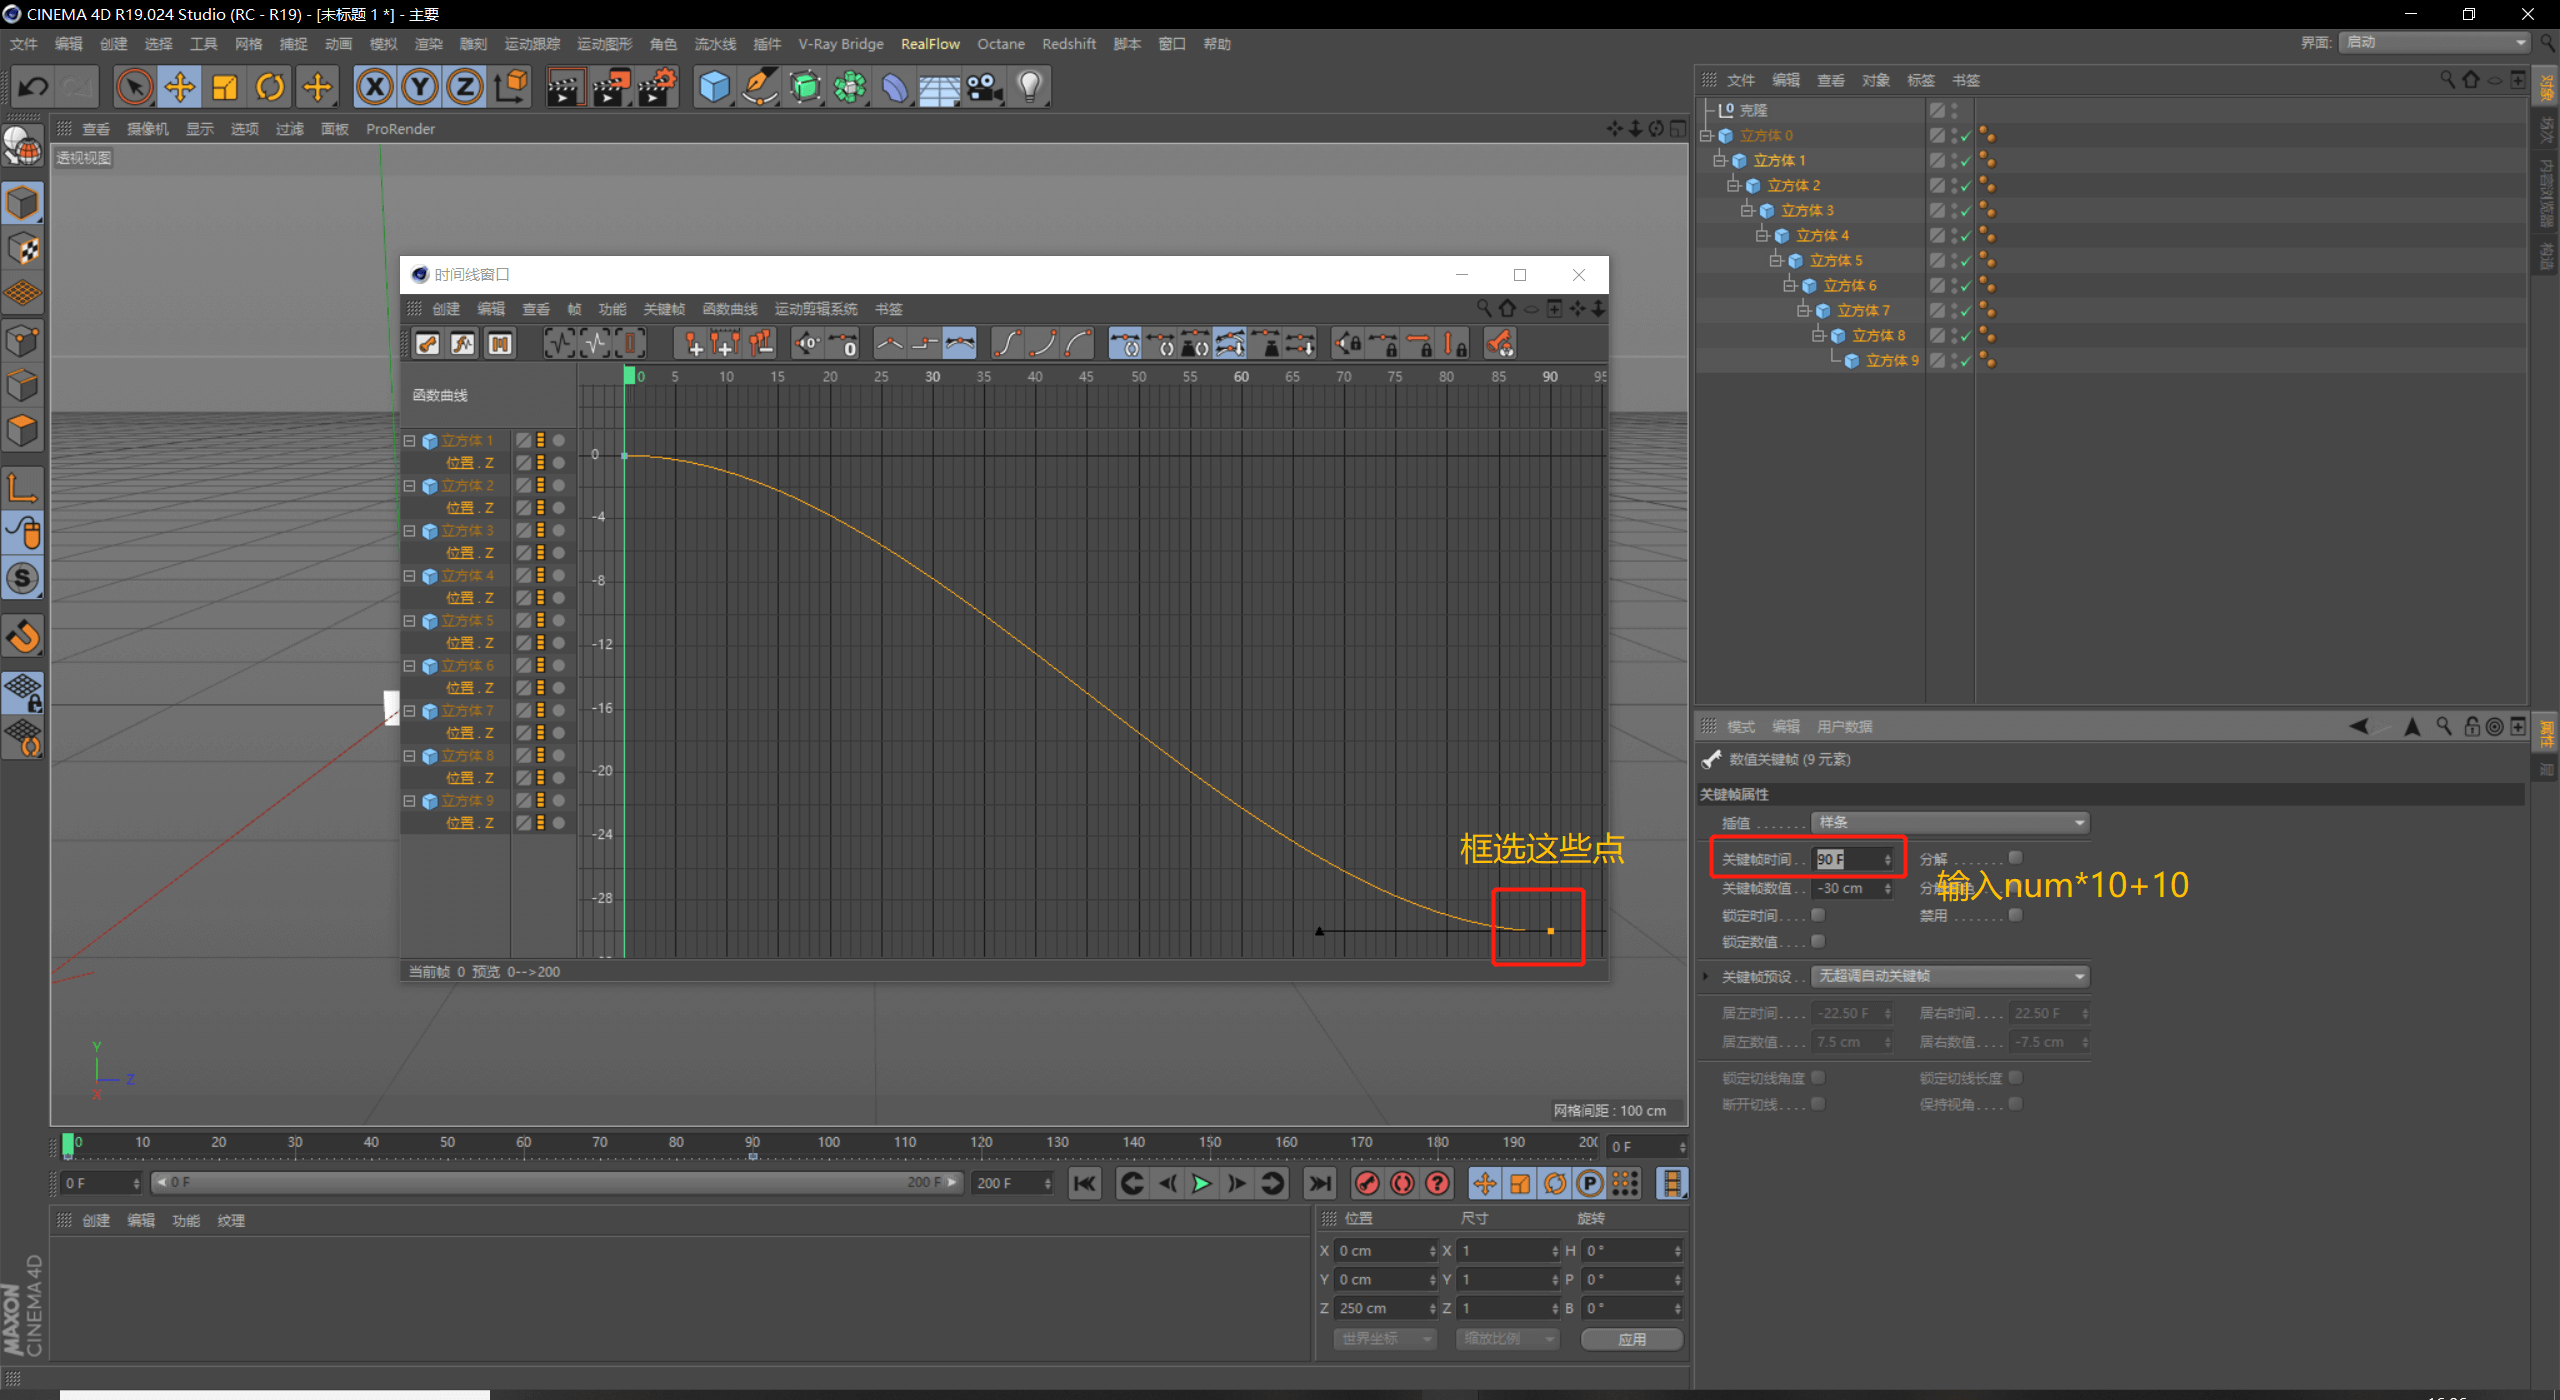Image resolution: width=2560 pixels, height=1400 pixels.
Task: Click the 0 F to 200 F range slider
Action: pyautogui.click(x=557, y=1183)
